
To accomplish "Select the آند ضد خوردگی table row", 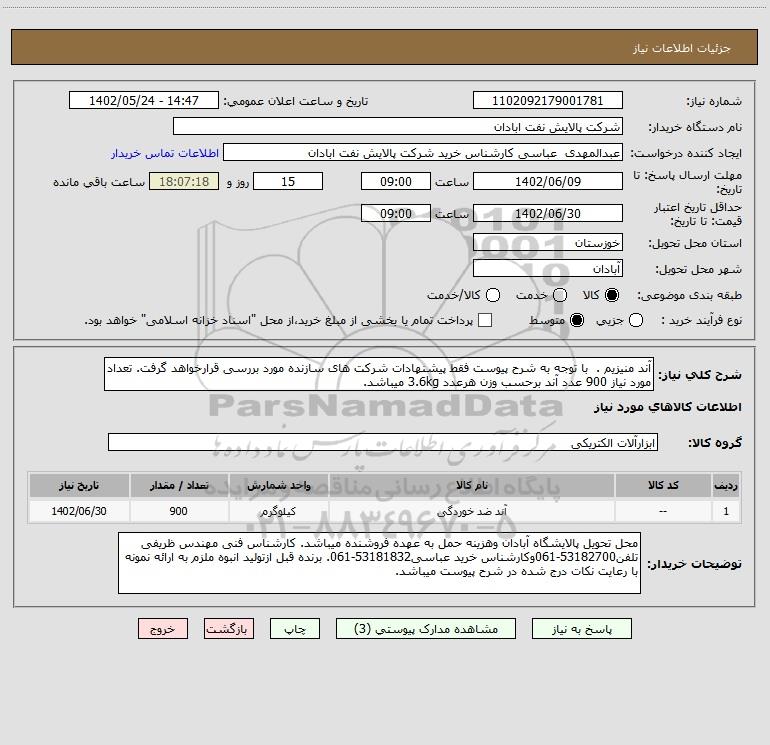I will (385, 511).
